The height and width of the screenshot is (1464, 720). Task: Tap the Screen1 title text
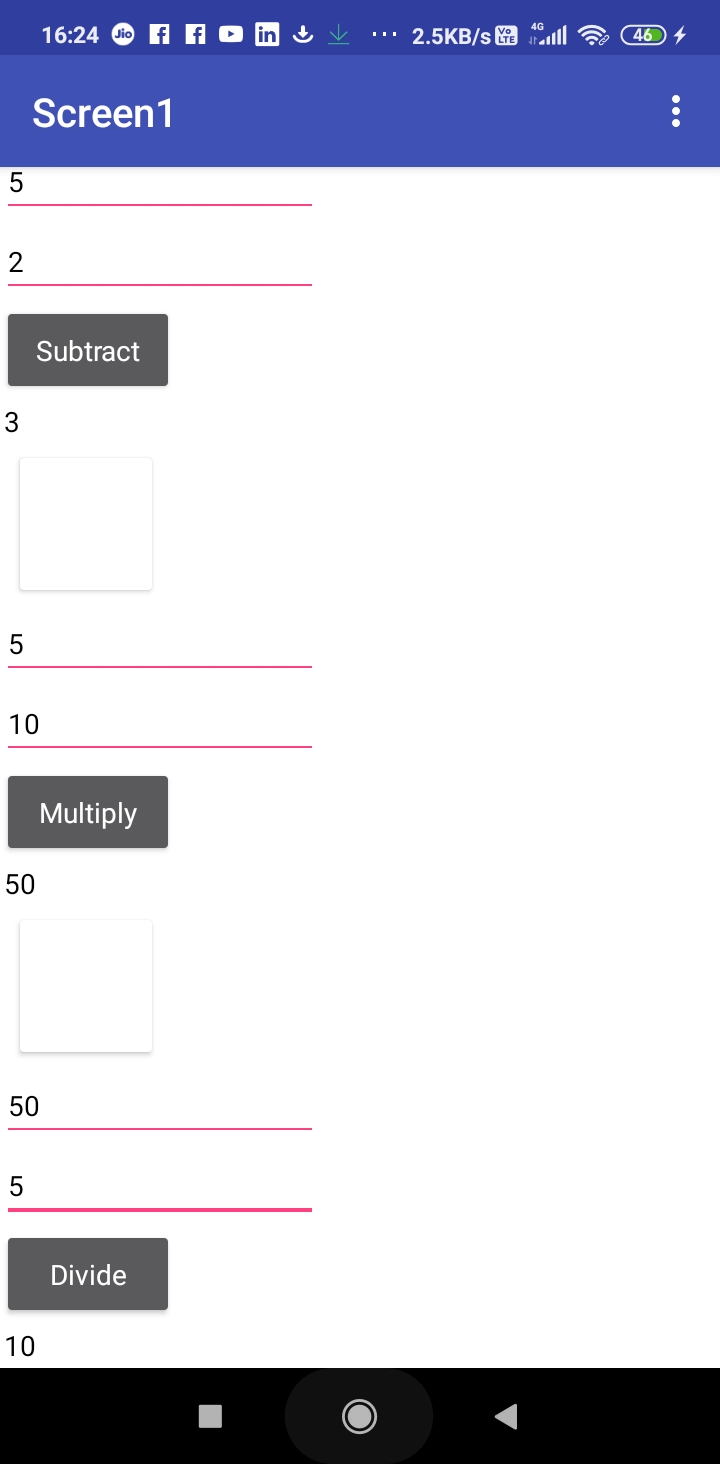pos(103,113)
